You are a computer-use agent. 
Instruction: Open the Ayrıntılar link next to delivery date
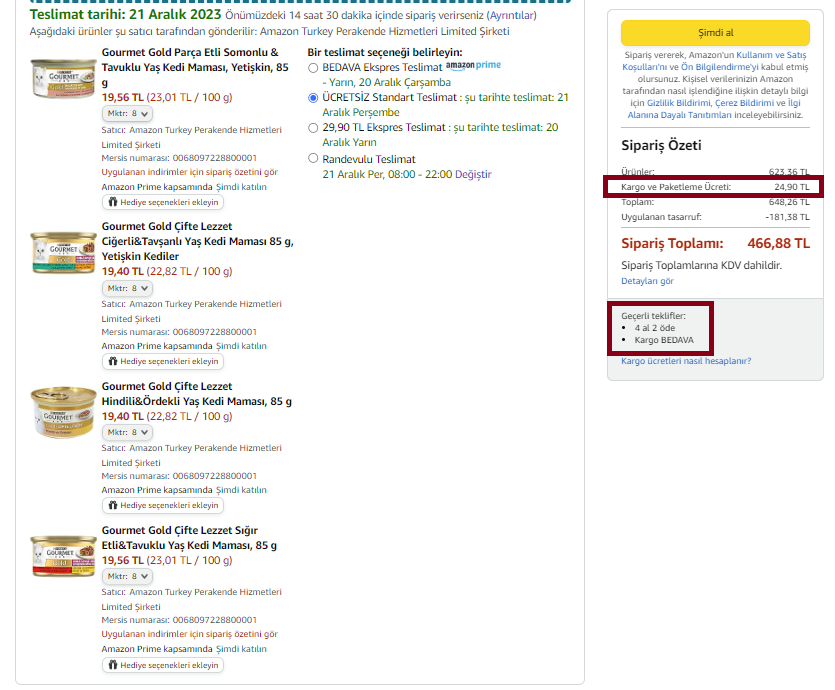click(x=511, y=15)
